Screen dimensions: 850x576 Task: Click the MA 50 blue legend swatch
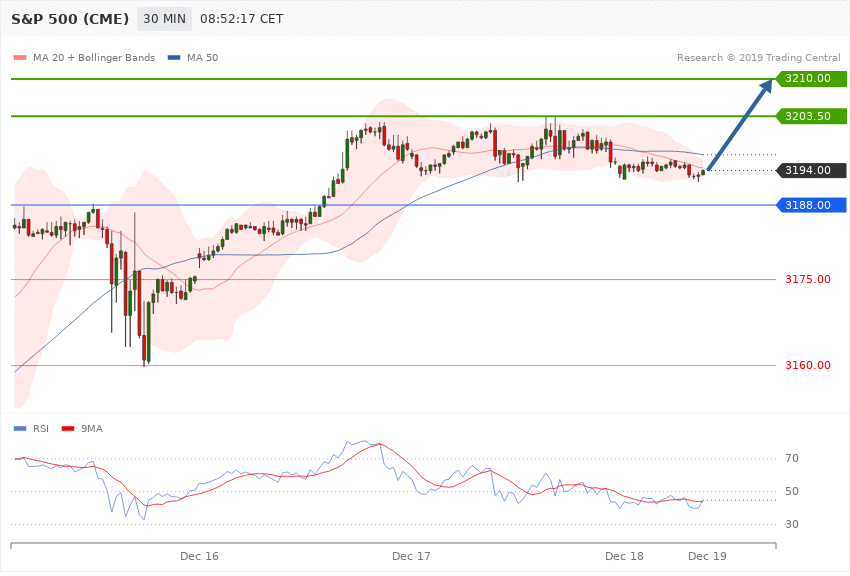[174, 57]
